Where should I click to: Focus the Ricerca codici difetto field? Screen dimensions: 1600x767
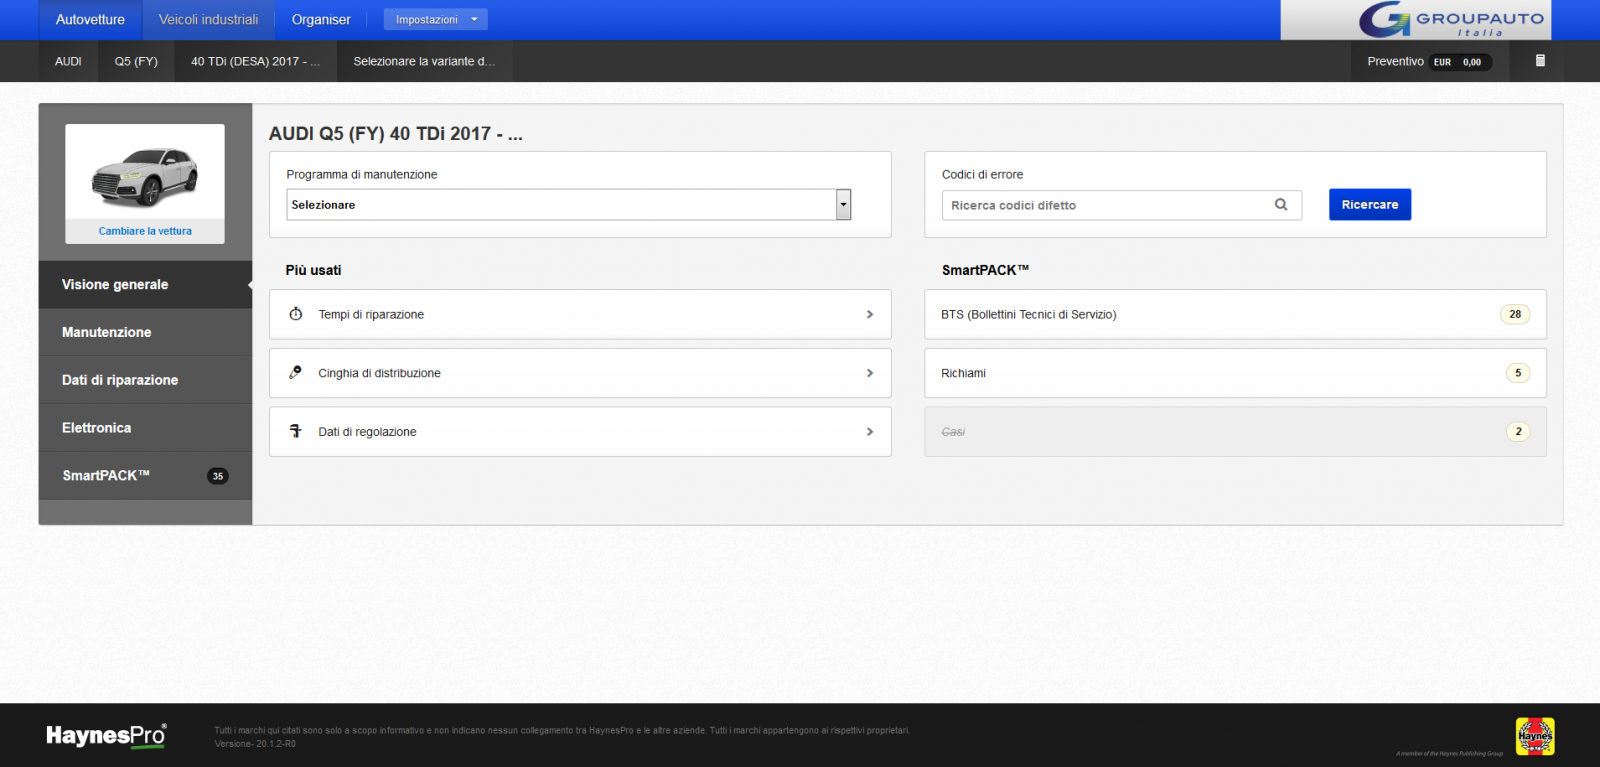(x=1121, y=205)
